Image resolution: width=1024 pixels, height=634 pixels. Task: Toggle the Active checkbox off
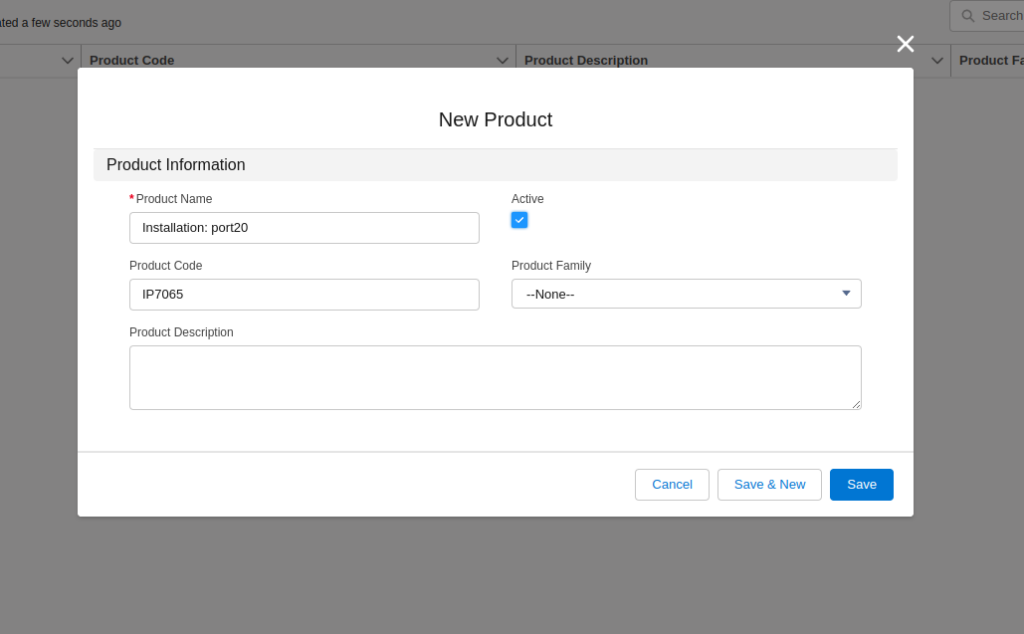click(519, 219)
